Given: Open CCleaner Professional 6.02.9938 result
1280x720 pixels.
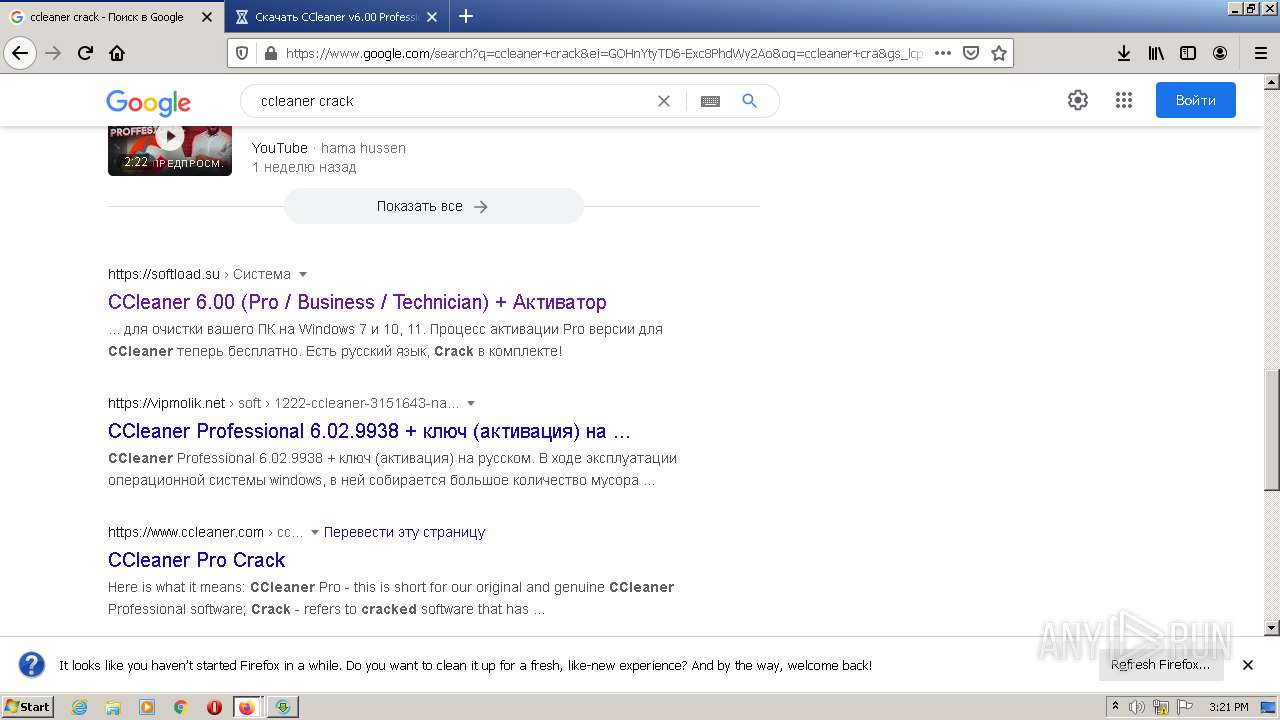Looking at the screenshot, I should point(369,431).
